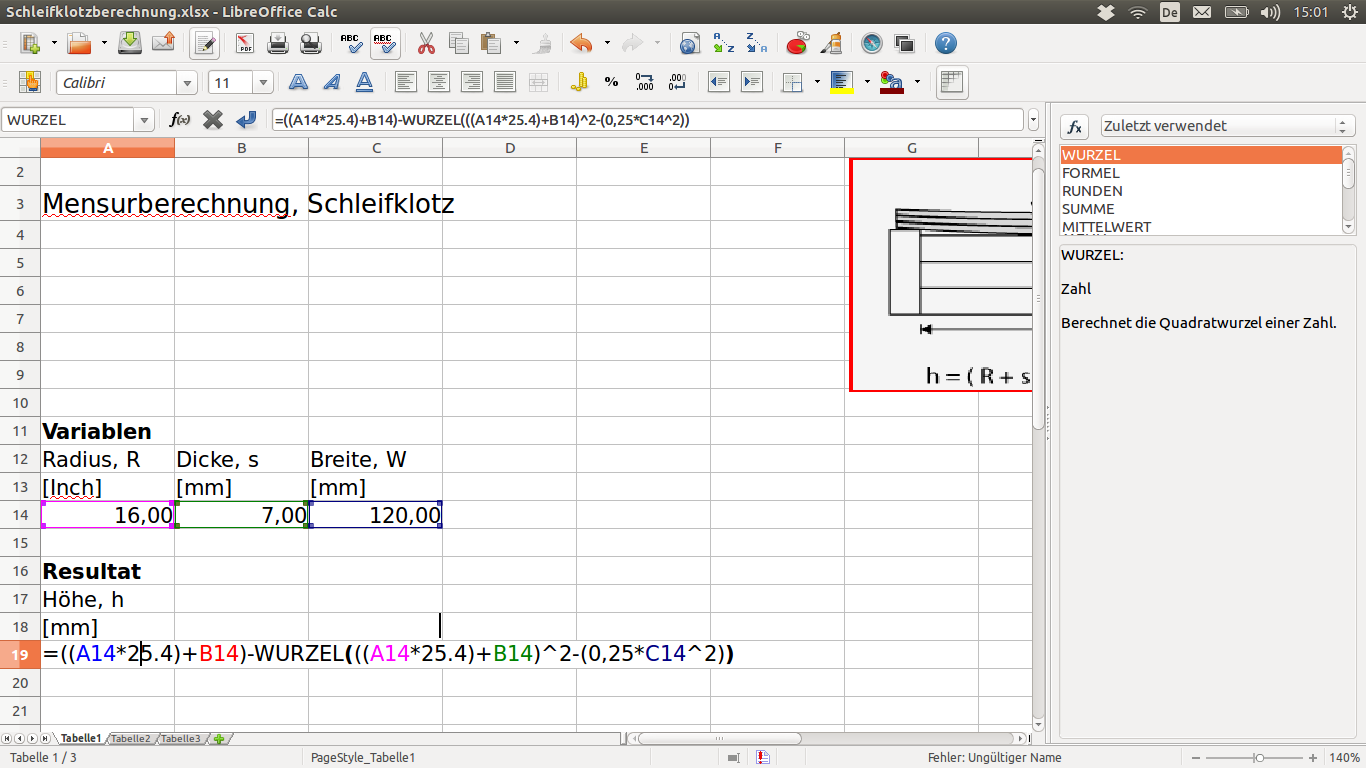Open LibreOffice Help

pyautogui.click(x=946, y=44)
